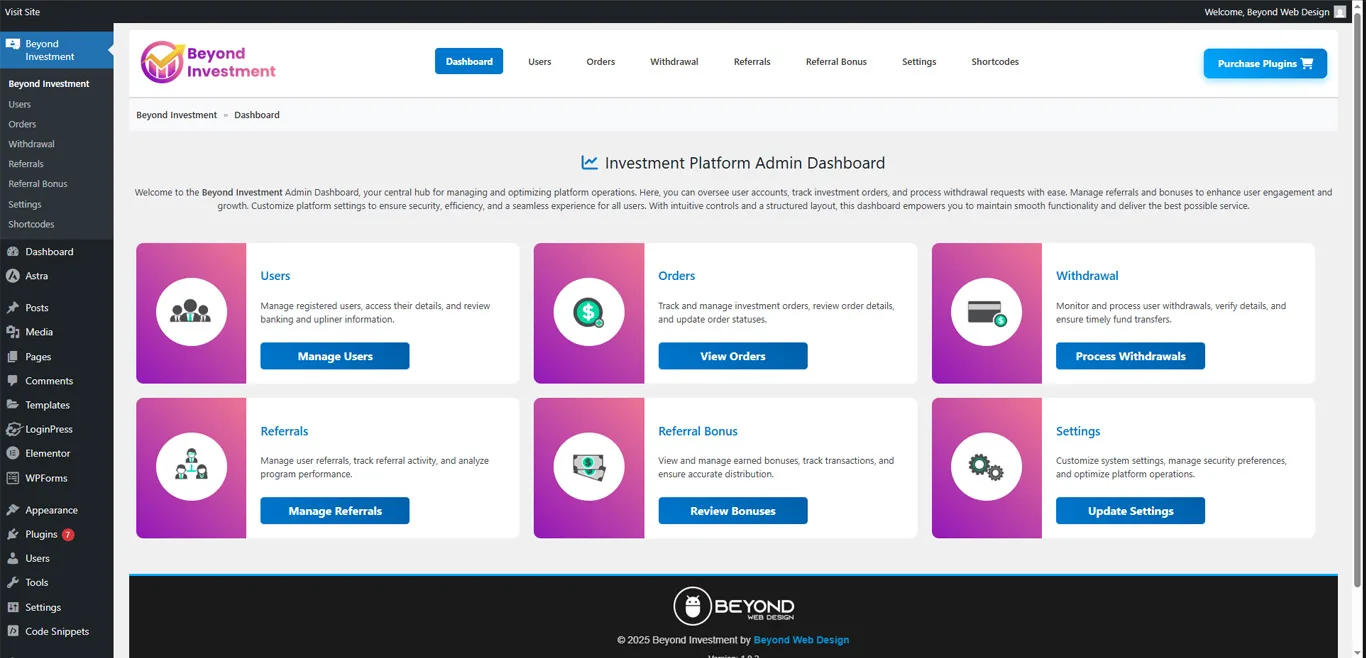Viewport: 1366px width, 658px height.
Task: Click the Dashboard gauge icon in WordPress sidebar
Action: 12,252
